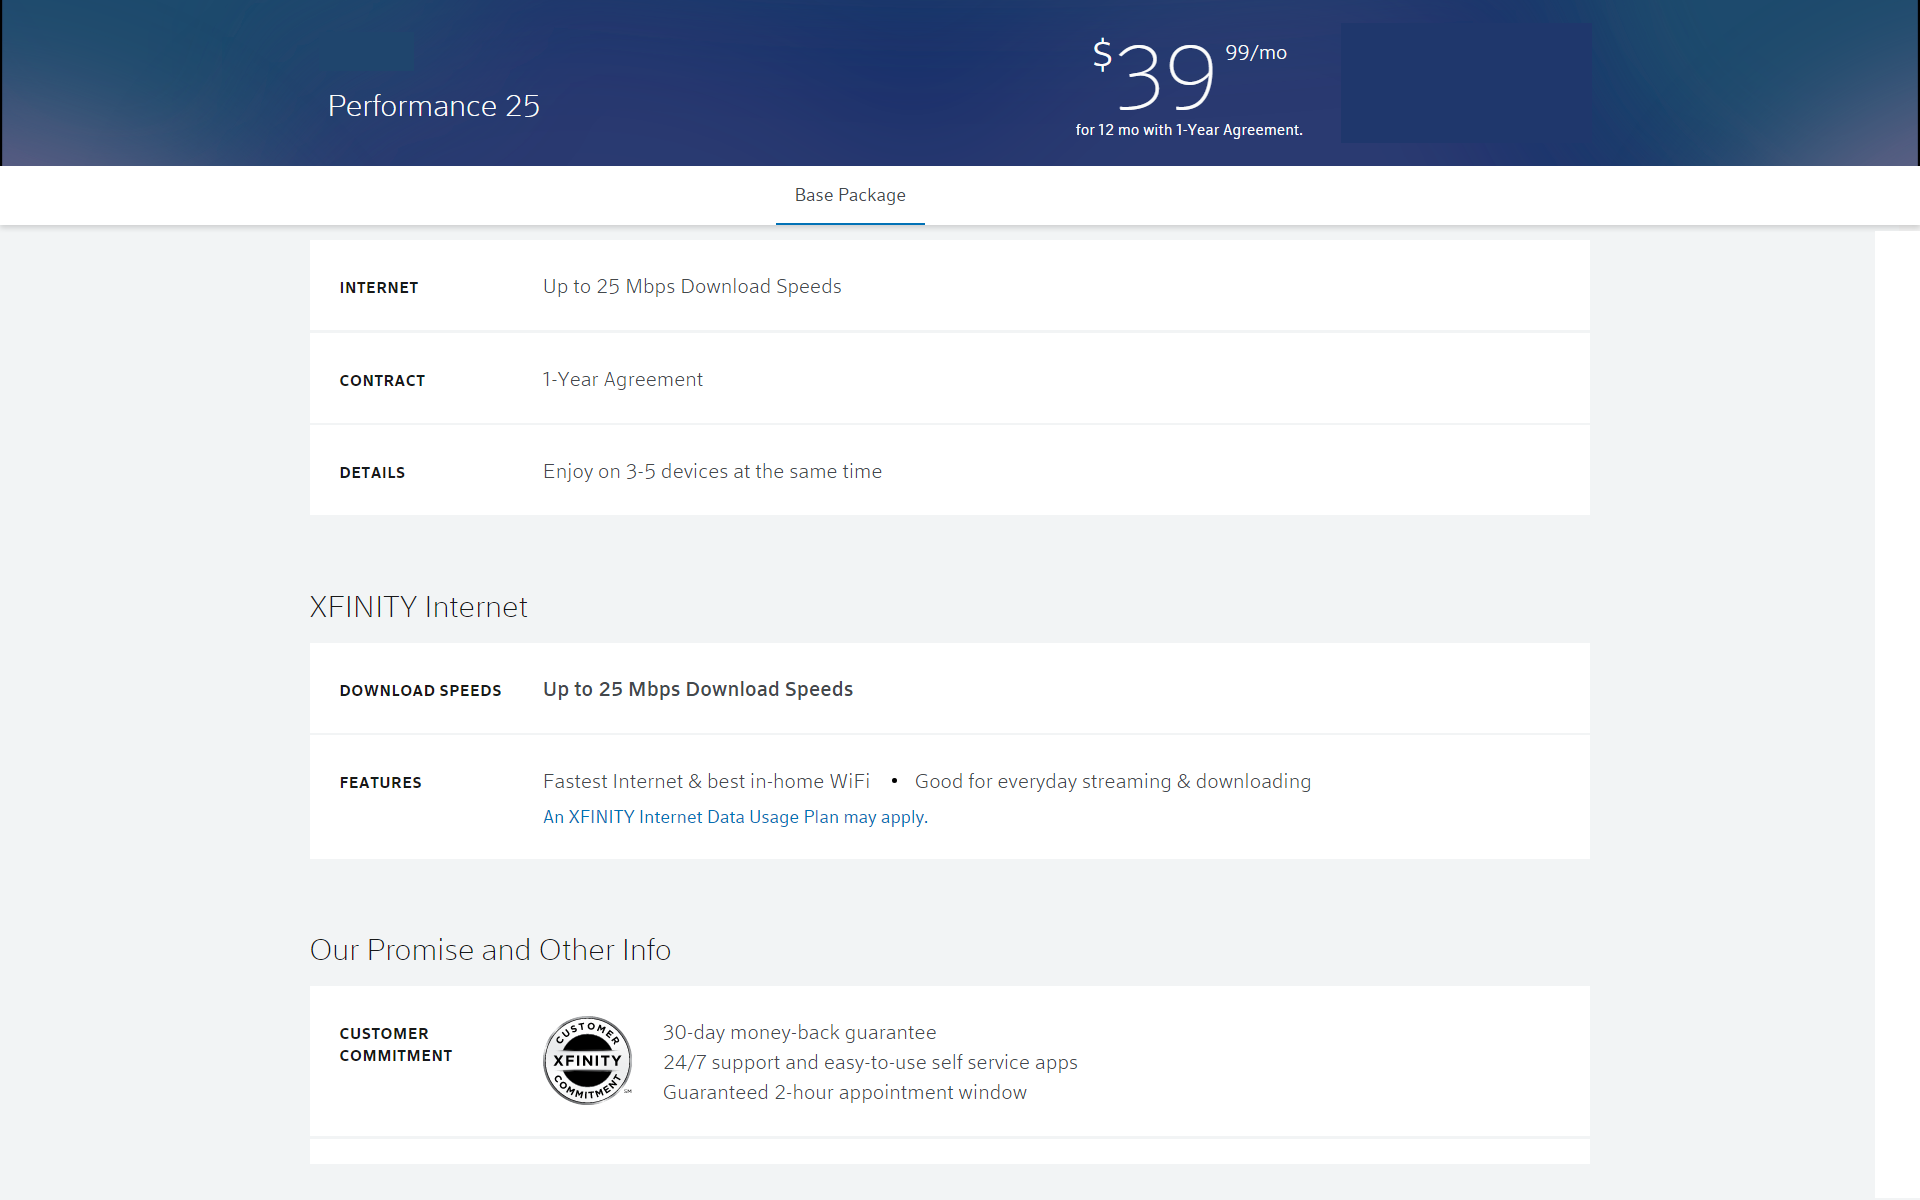Click 'Good for everyday streaming & downloading' text
This screenshot has width=1920, height=1200.
coord(1113,781)
